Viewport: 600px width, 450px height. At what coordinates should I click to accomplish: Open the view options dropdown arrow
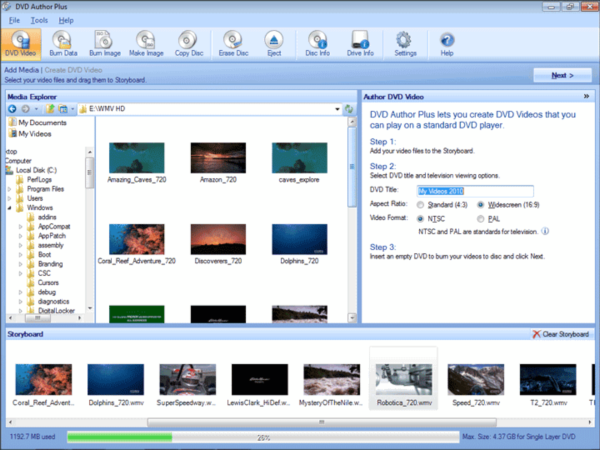click(x=72, y=109)
